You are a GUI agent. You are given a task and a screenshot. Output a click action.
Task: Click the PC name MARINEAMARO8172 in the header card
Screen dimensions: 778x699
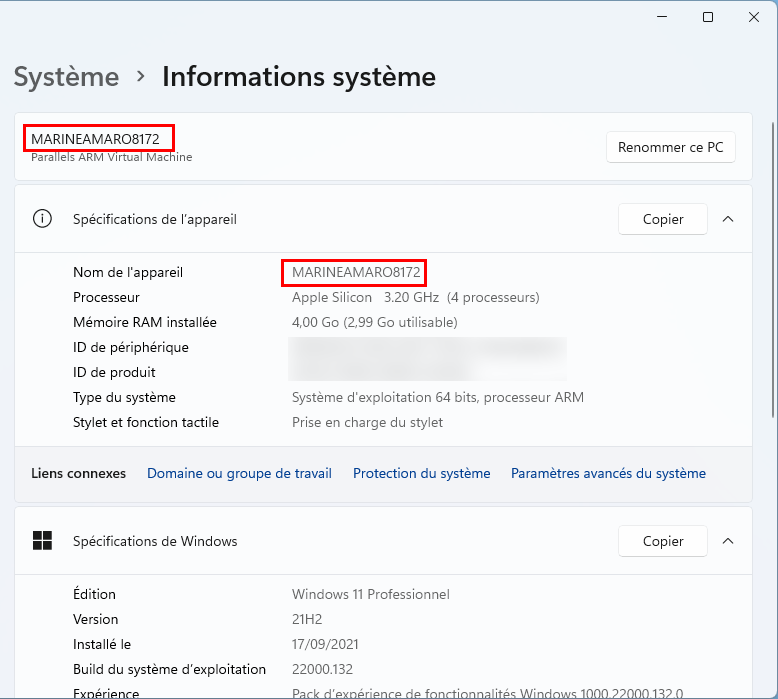pos(95,139)
